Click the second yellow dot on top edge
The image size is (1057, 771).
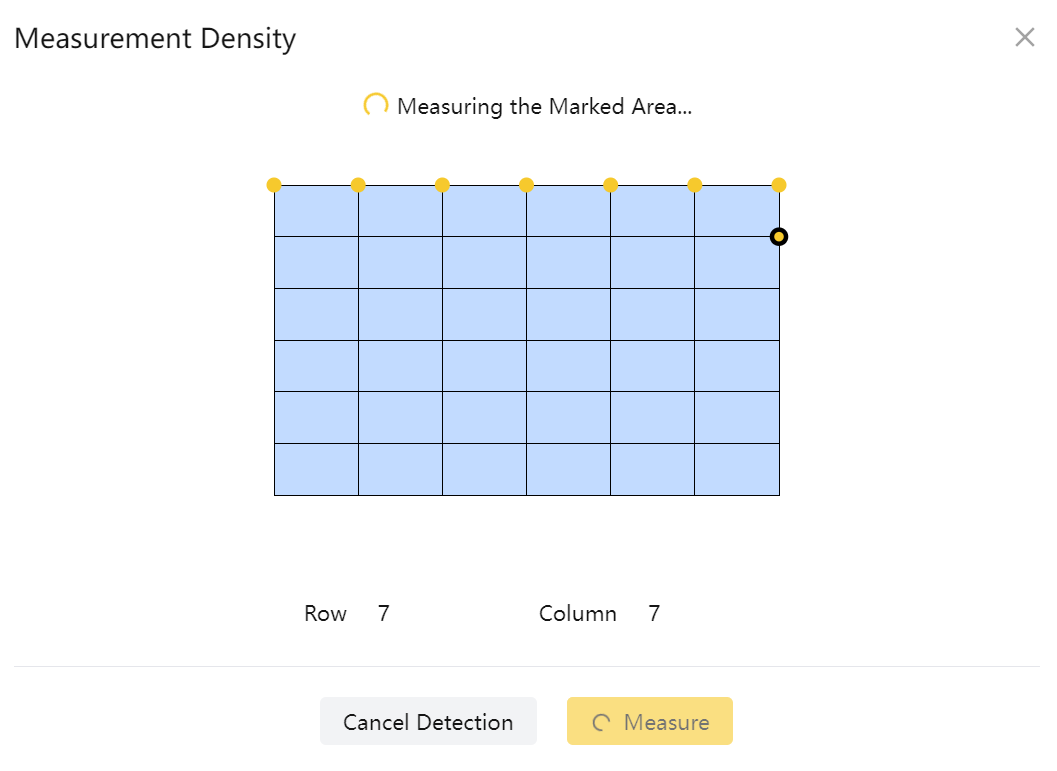[x=358, y=185]
